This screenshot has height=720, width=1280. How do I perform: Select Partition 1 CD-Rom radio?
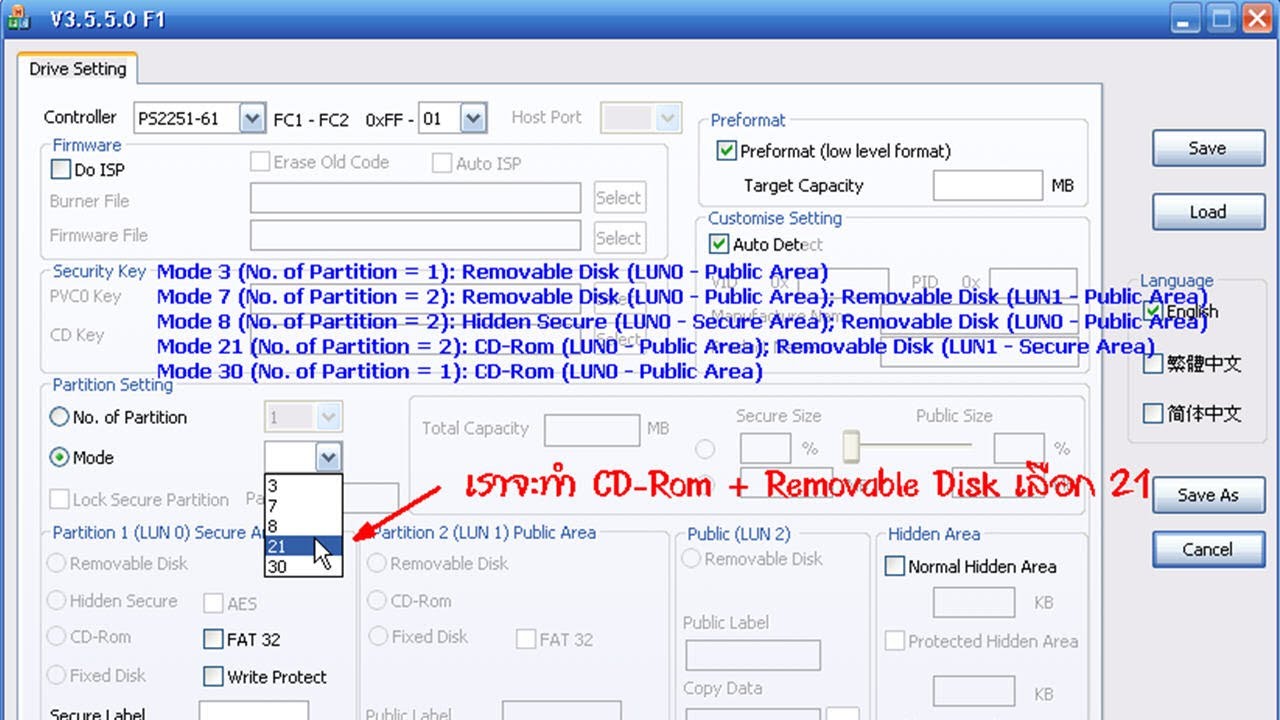click(x=57, y=637)
